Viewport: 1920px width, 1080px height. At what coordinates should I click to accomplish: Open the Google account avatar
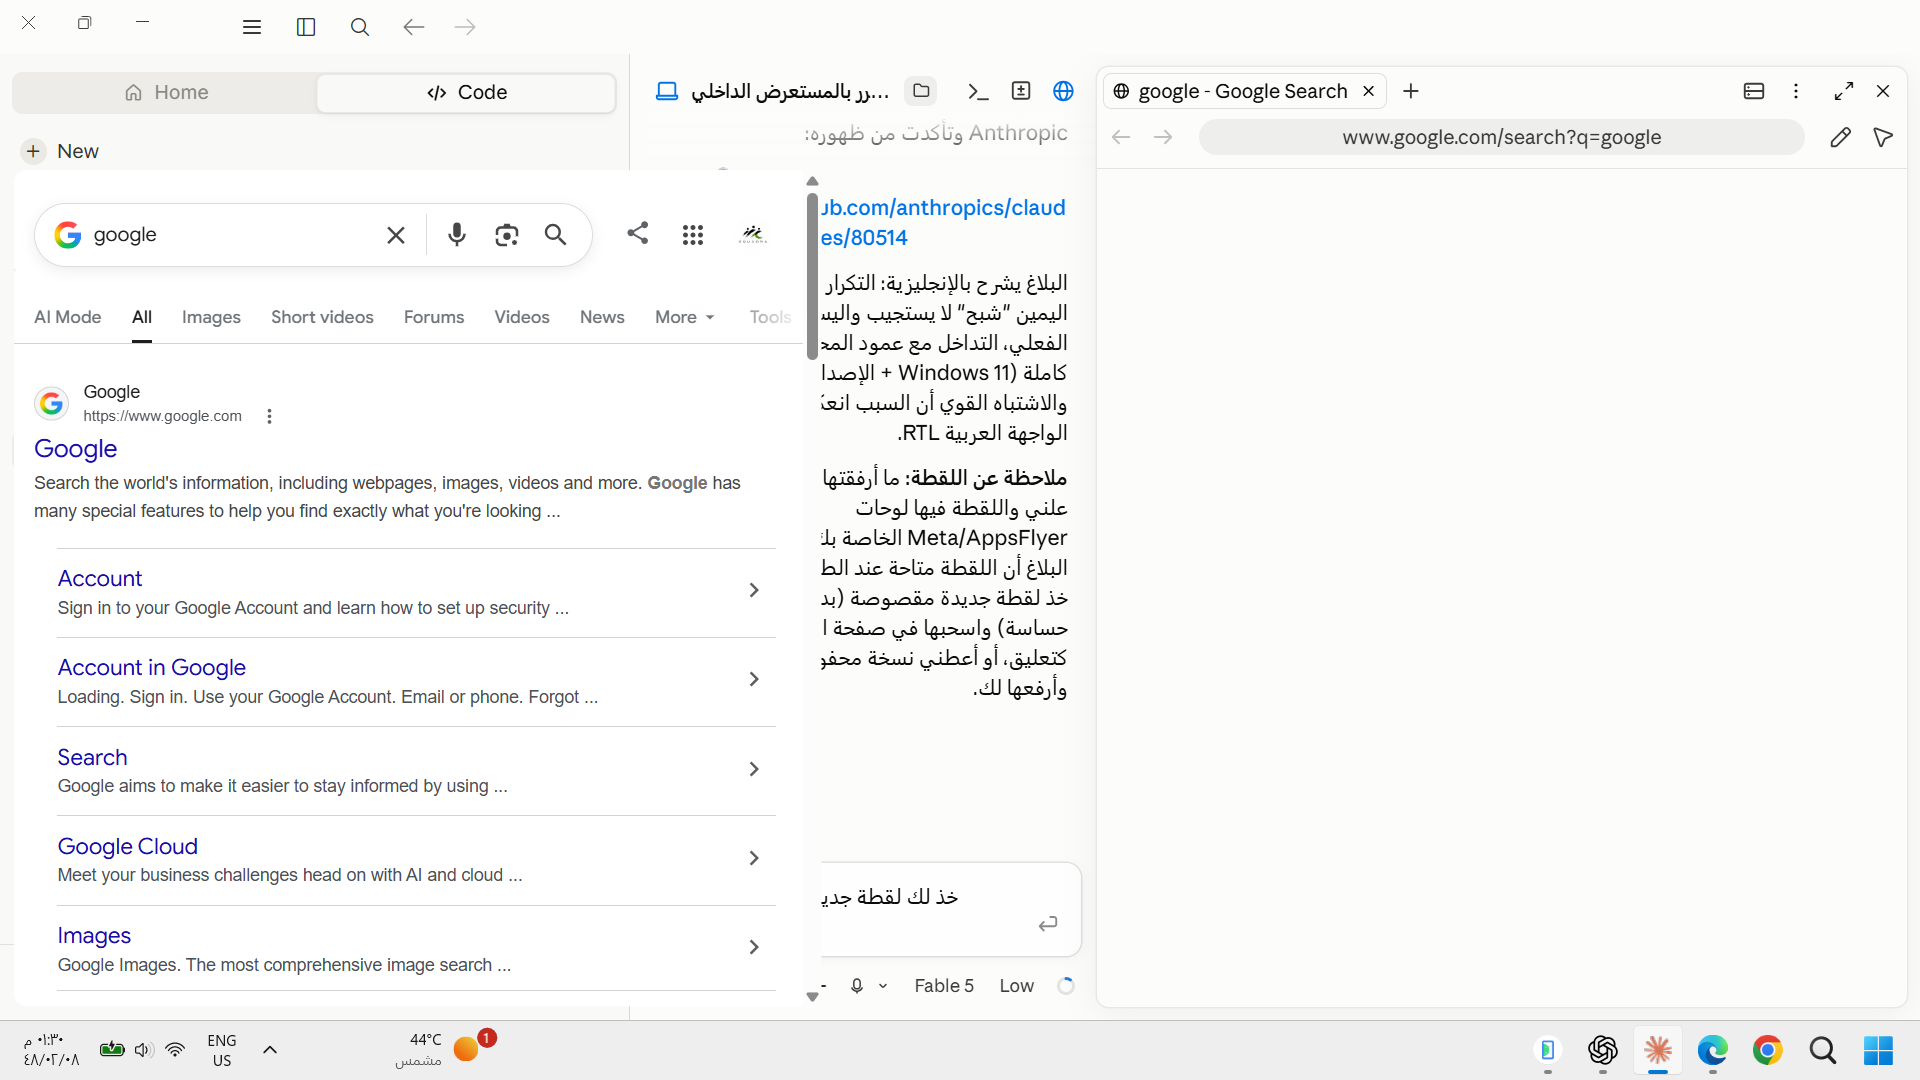click(x=753, y=235)
